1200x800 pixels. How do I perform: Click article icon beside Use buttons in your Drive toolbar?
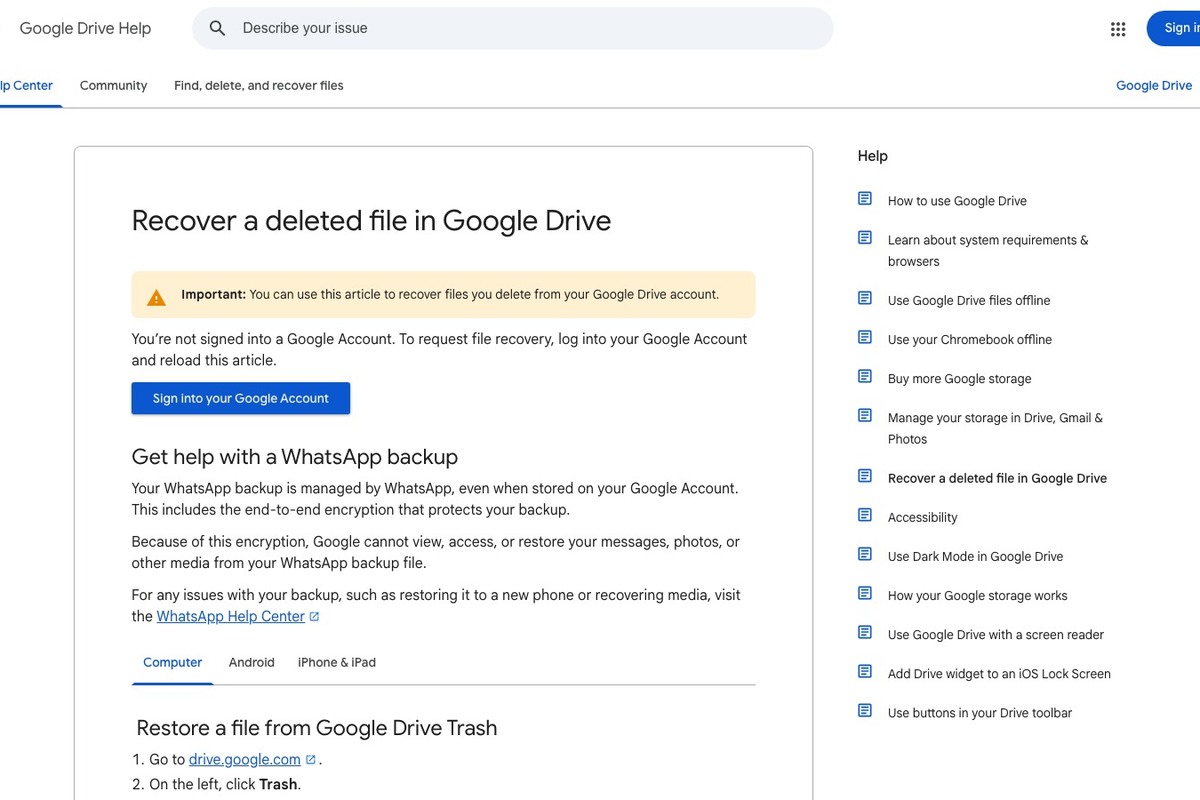[865, 710]
